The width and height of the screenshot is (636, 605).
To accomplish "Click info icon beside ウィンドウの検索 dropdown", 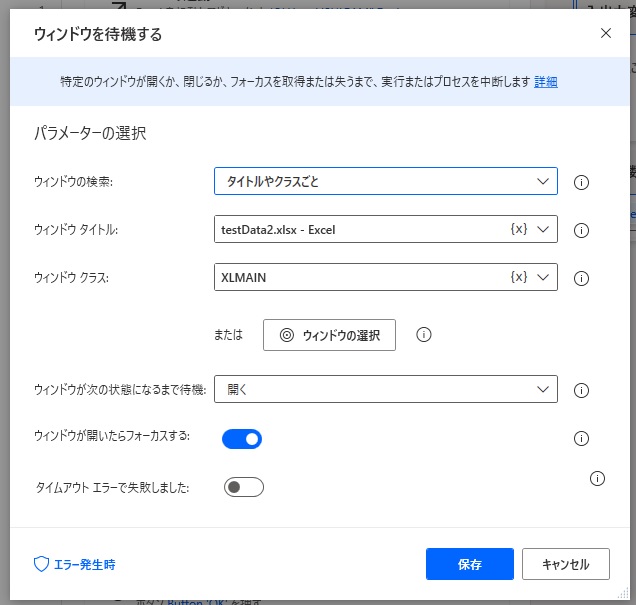I will pos(581,182).
